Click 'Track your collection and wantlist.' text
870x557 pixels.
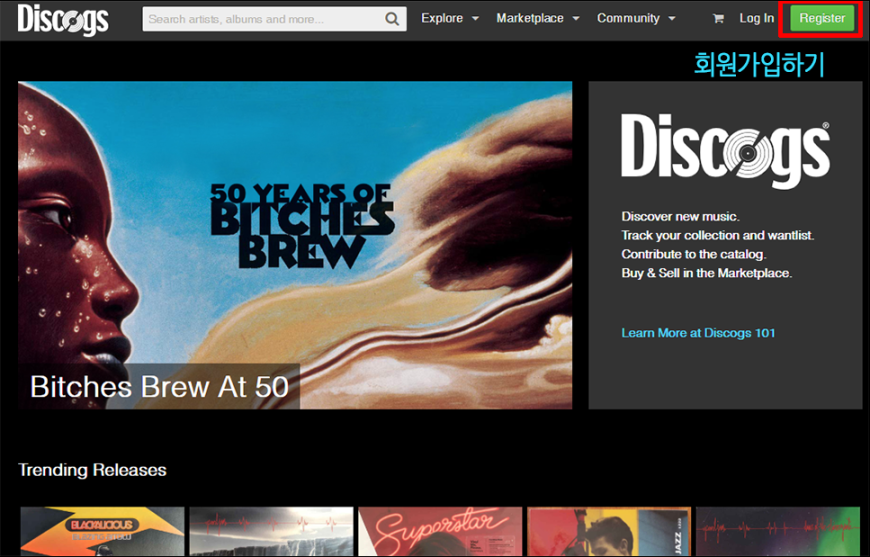[x=717, y=235]
